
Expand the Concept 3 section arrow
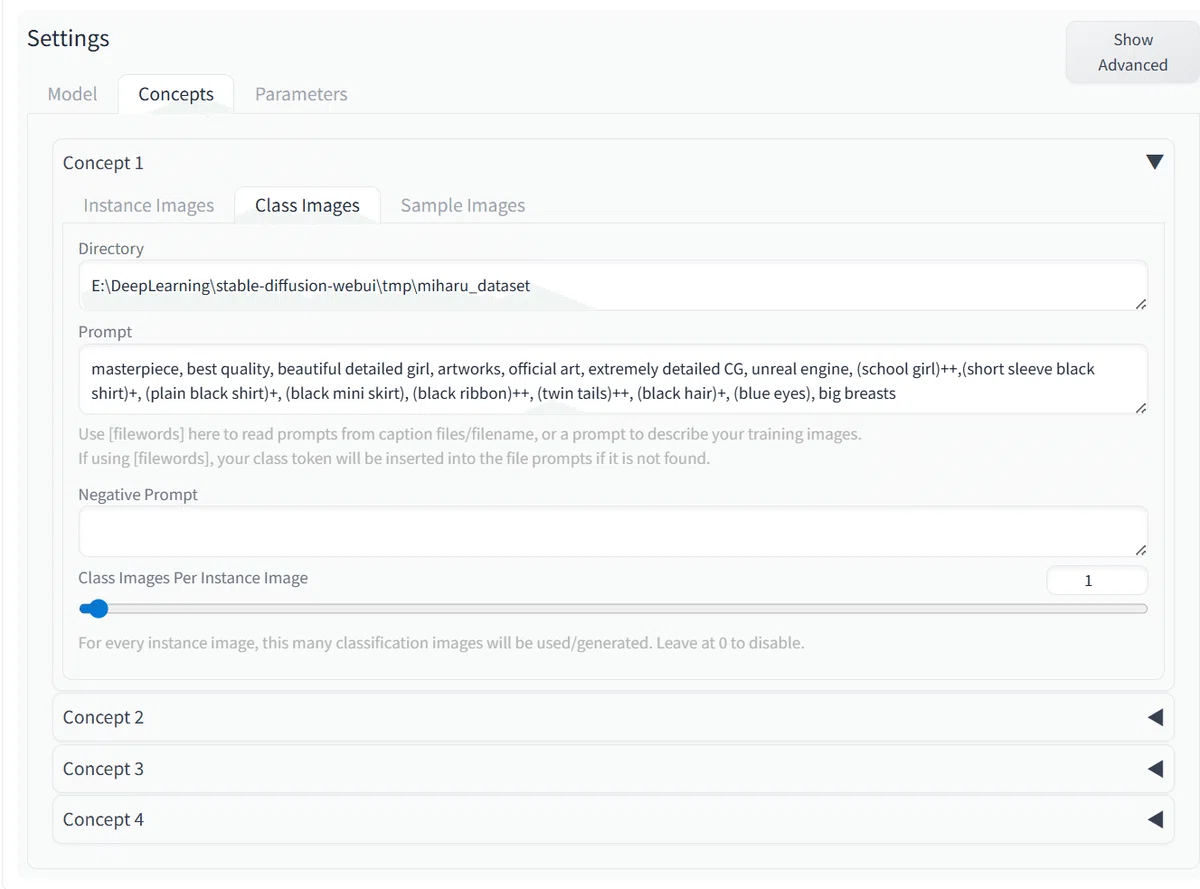[x=1155, y=769]
